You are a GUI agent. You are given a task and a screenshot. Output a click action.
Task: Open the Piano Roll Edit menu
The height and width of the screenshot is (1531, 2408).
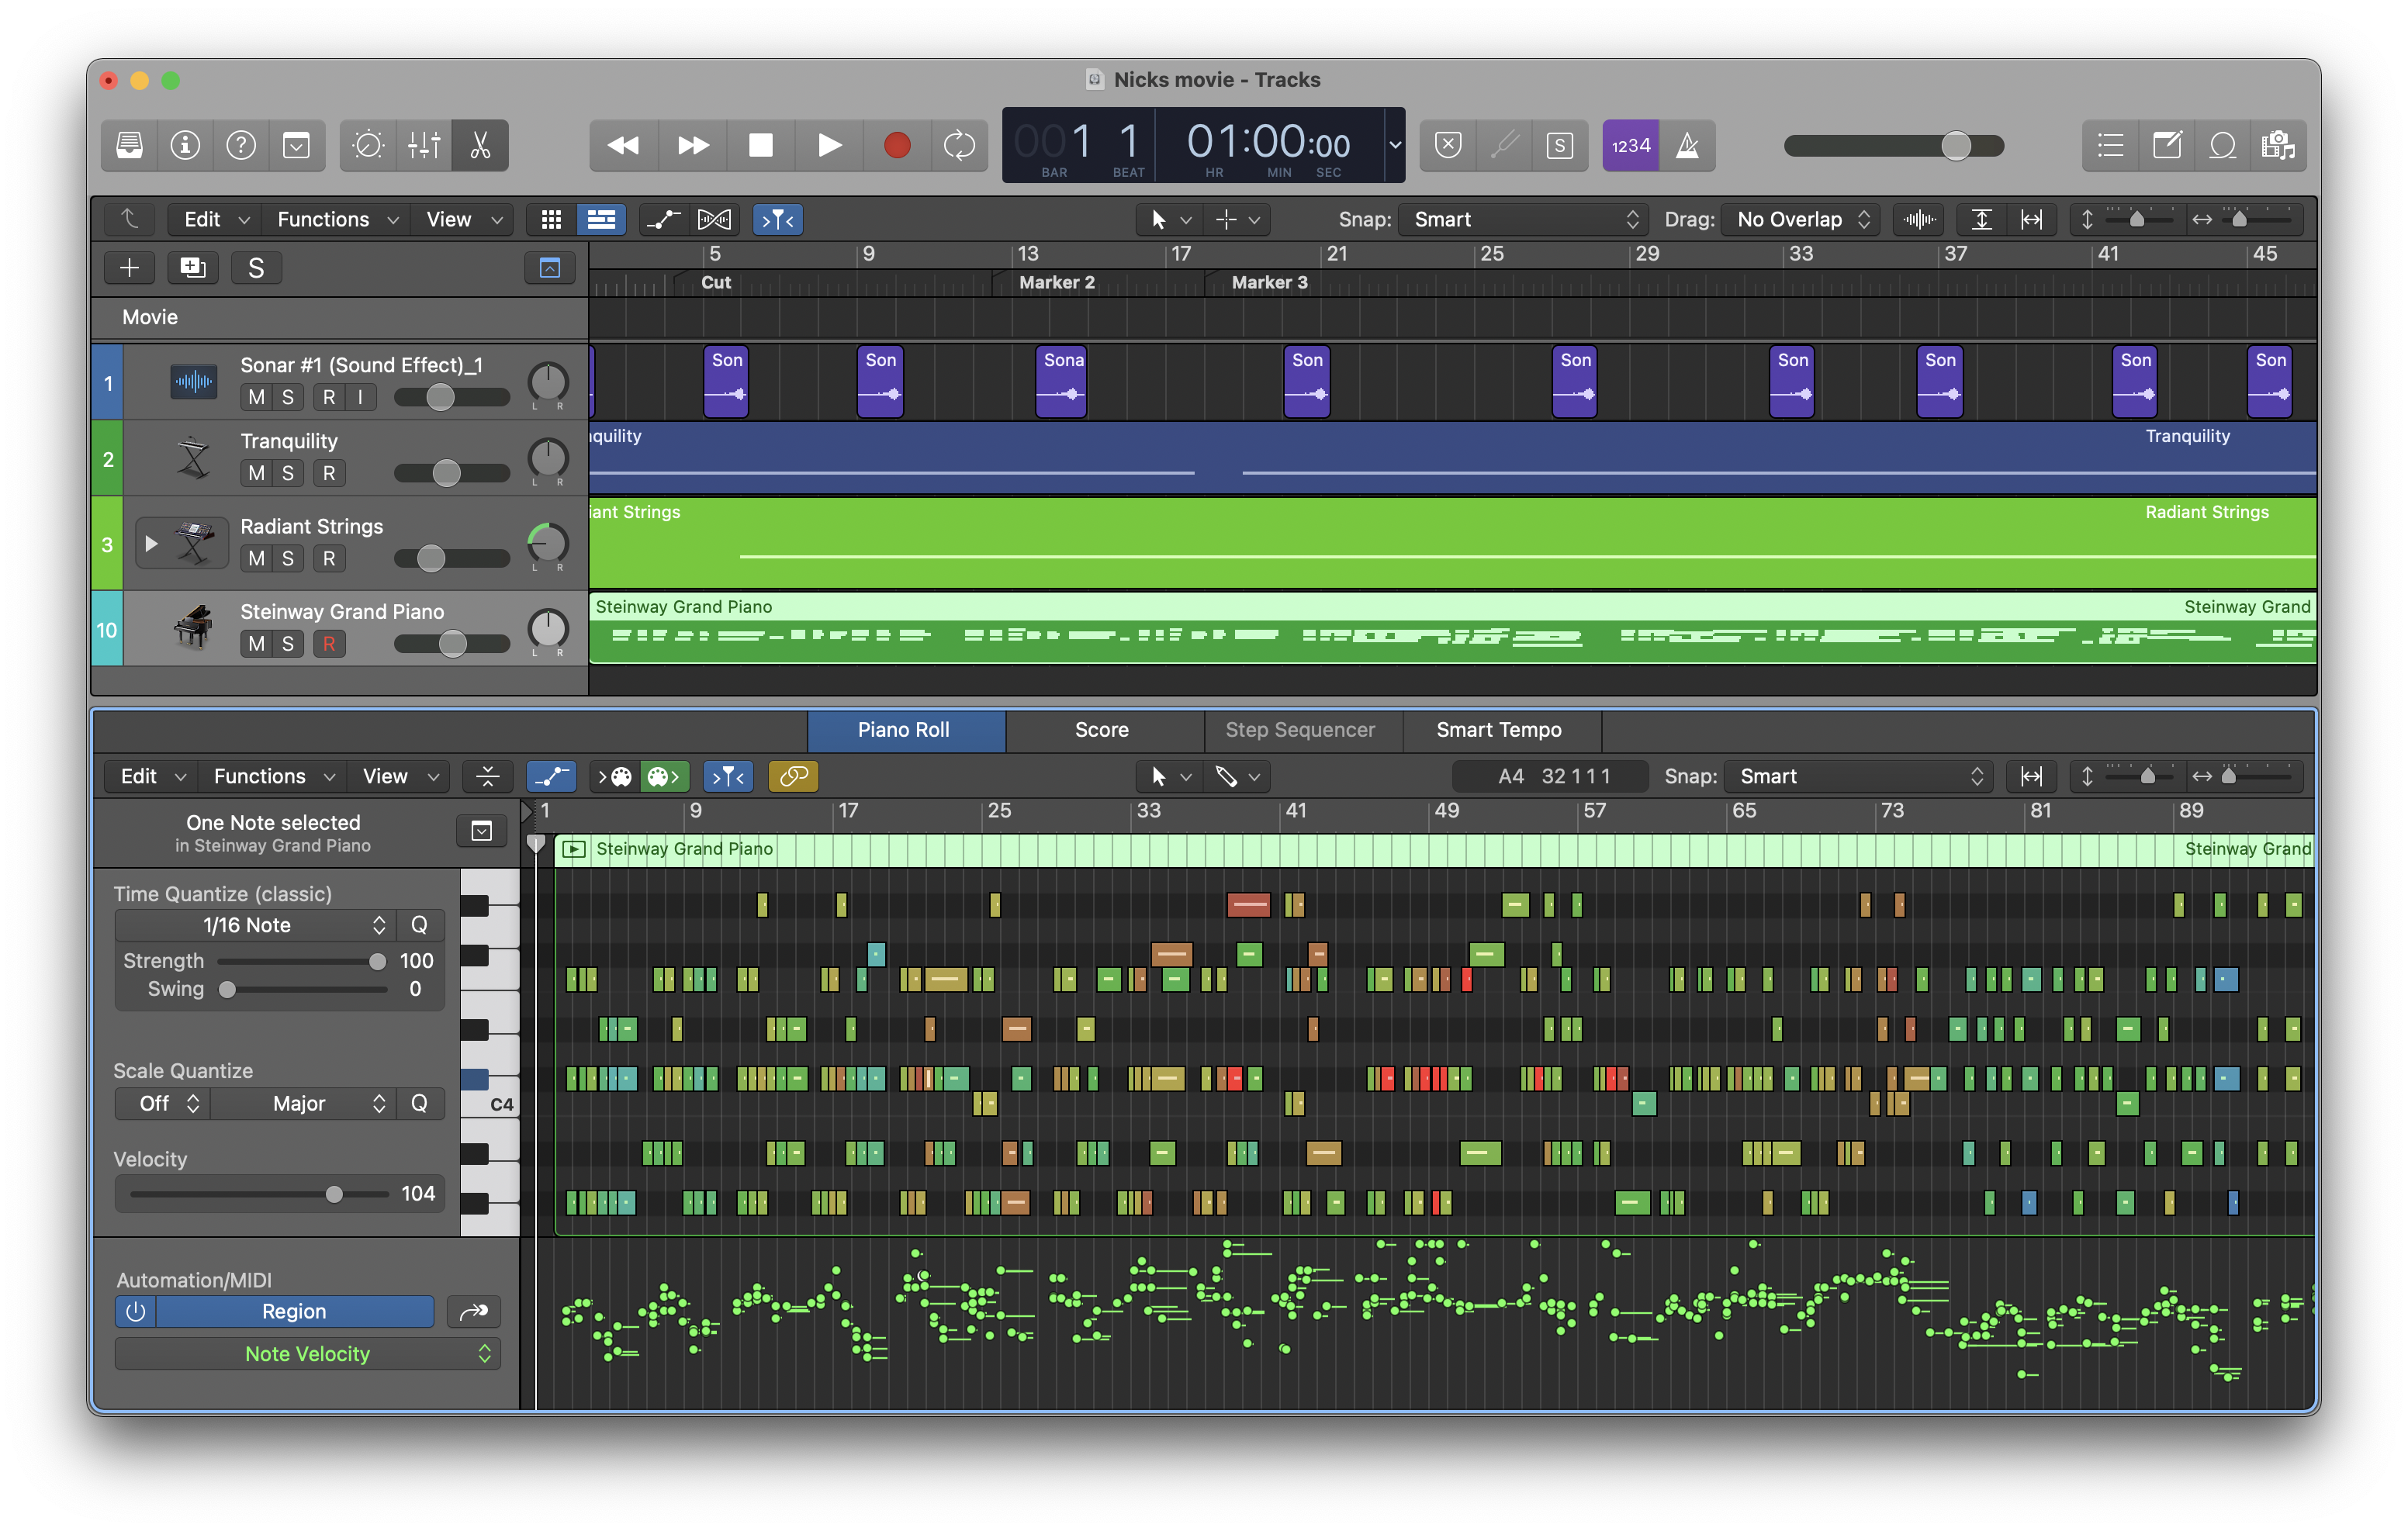point(152,777)
